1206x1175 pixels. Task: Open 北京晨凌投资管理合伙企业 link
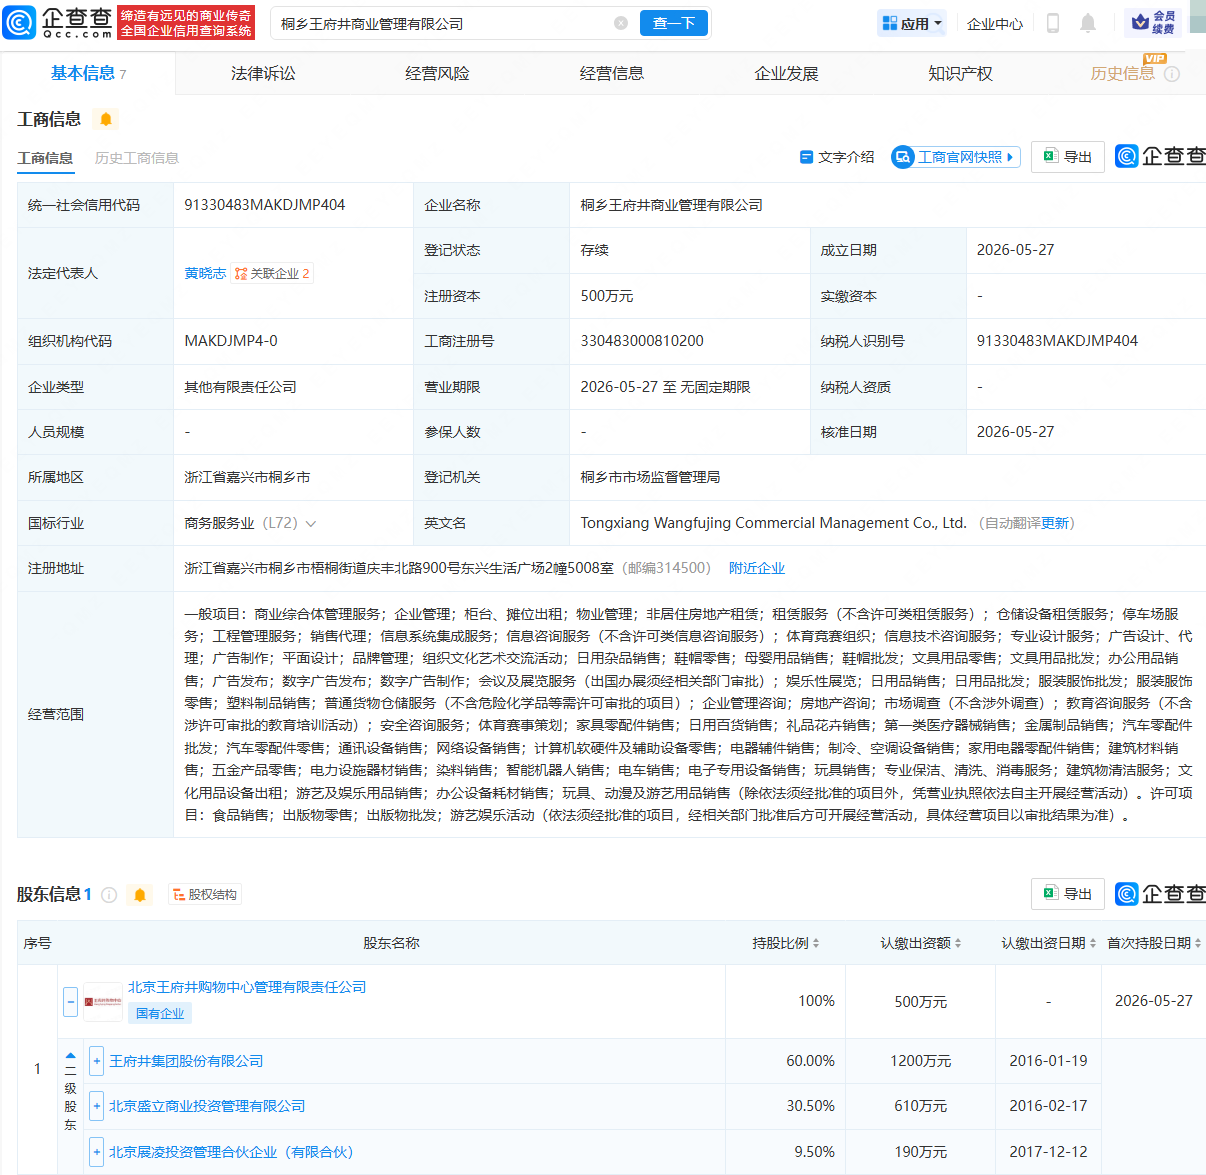(231, 1152)
